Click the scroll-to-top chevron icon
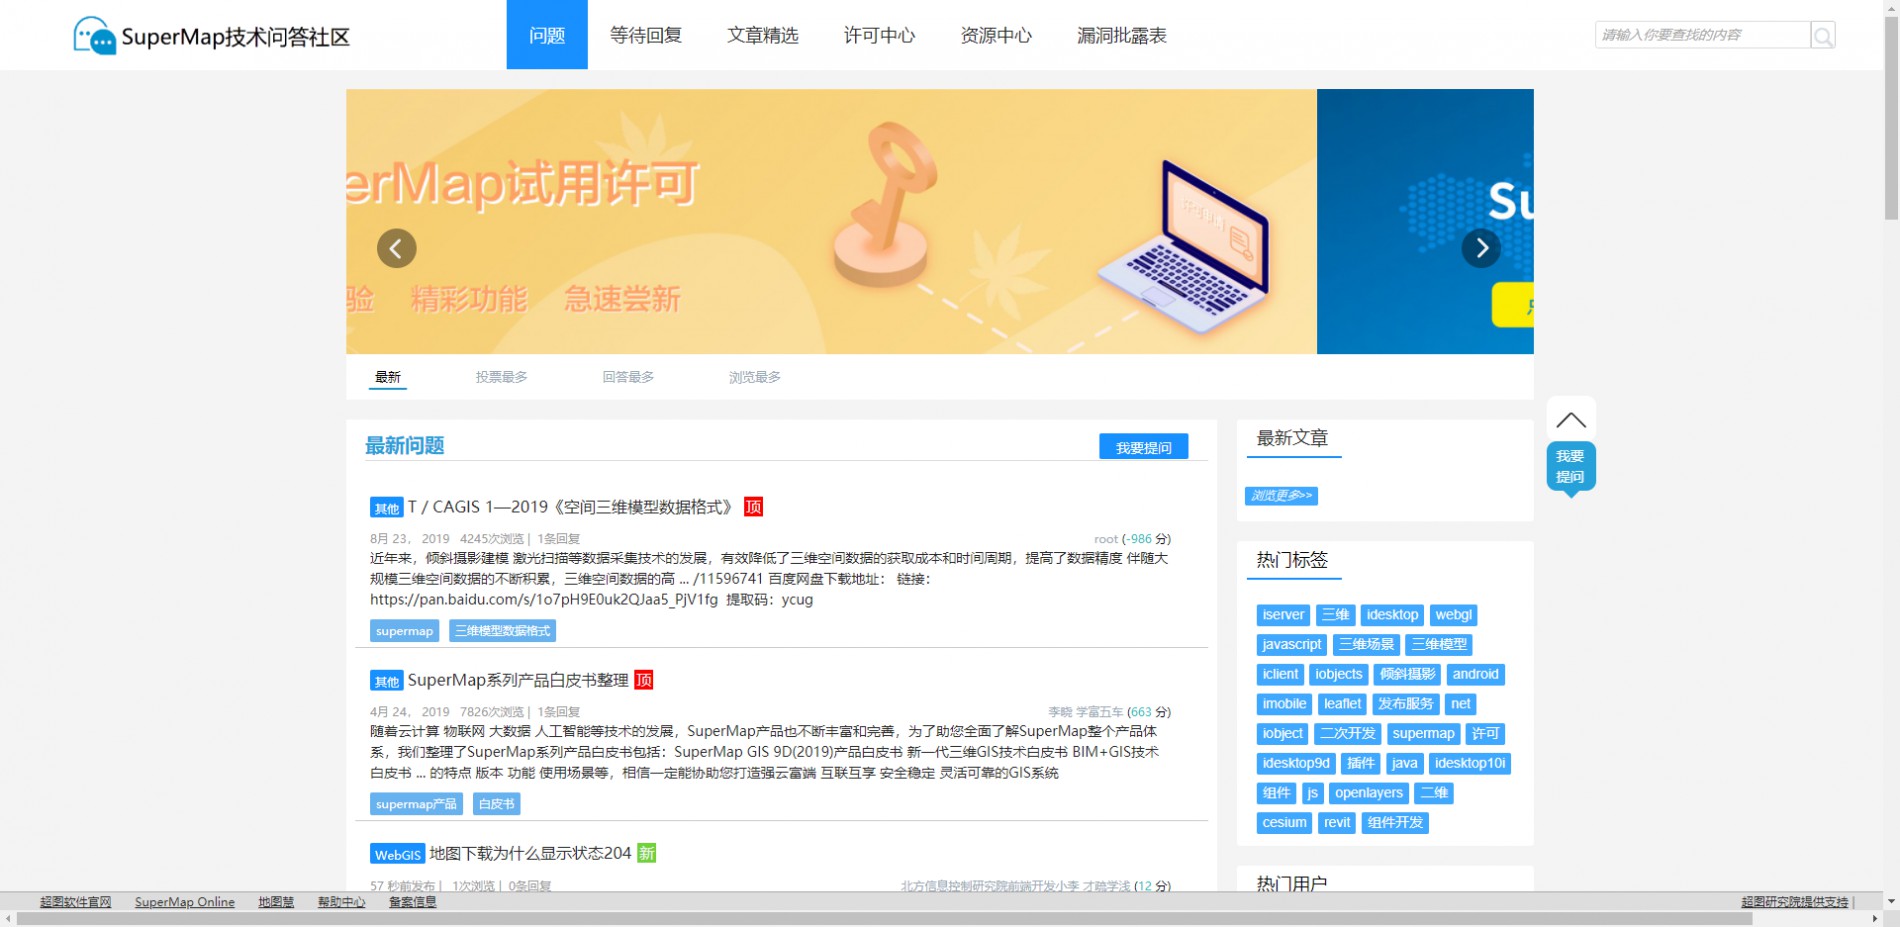Screen dimensions: 1900x927 click(x=1570, y=420)
